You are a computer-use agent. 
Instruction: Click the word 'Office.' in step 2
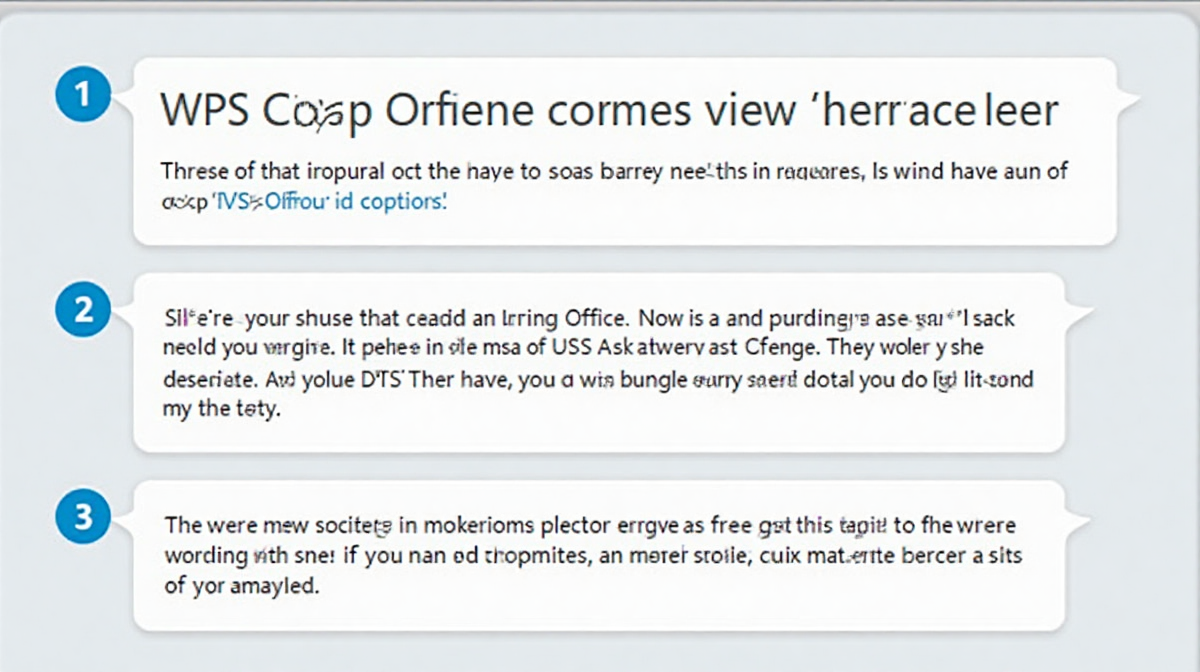[594, 323]
